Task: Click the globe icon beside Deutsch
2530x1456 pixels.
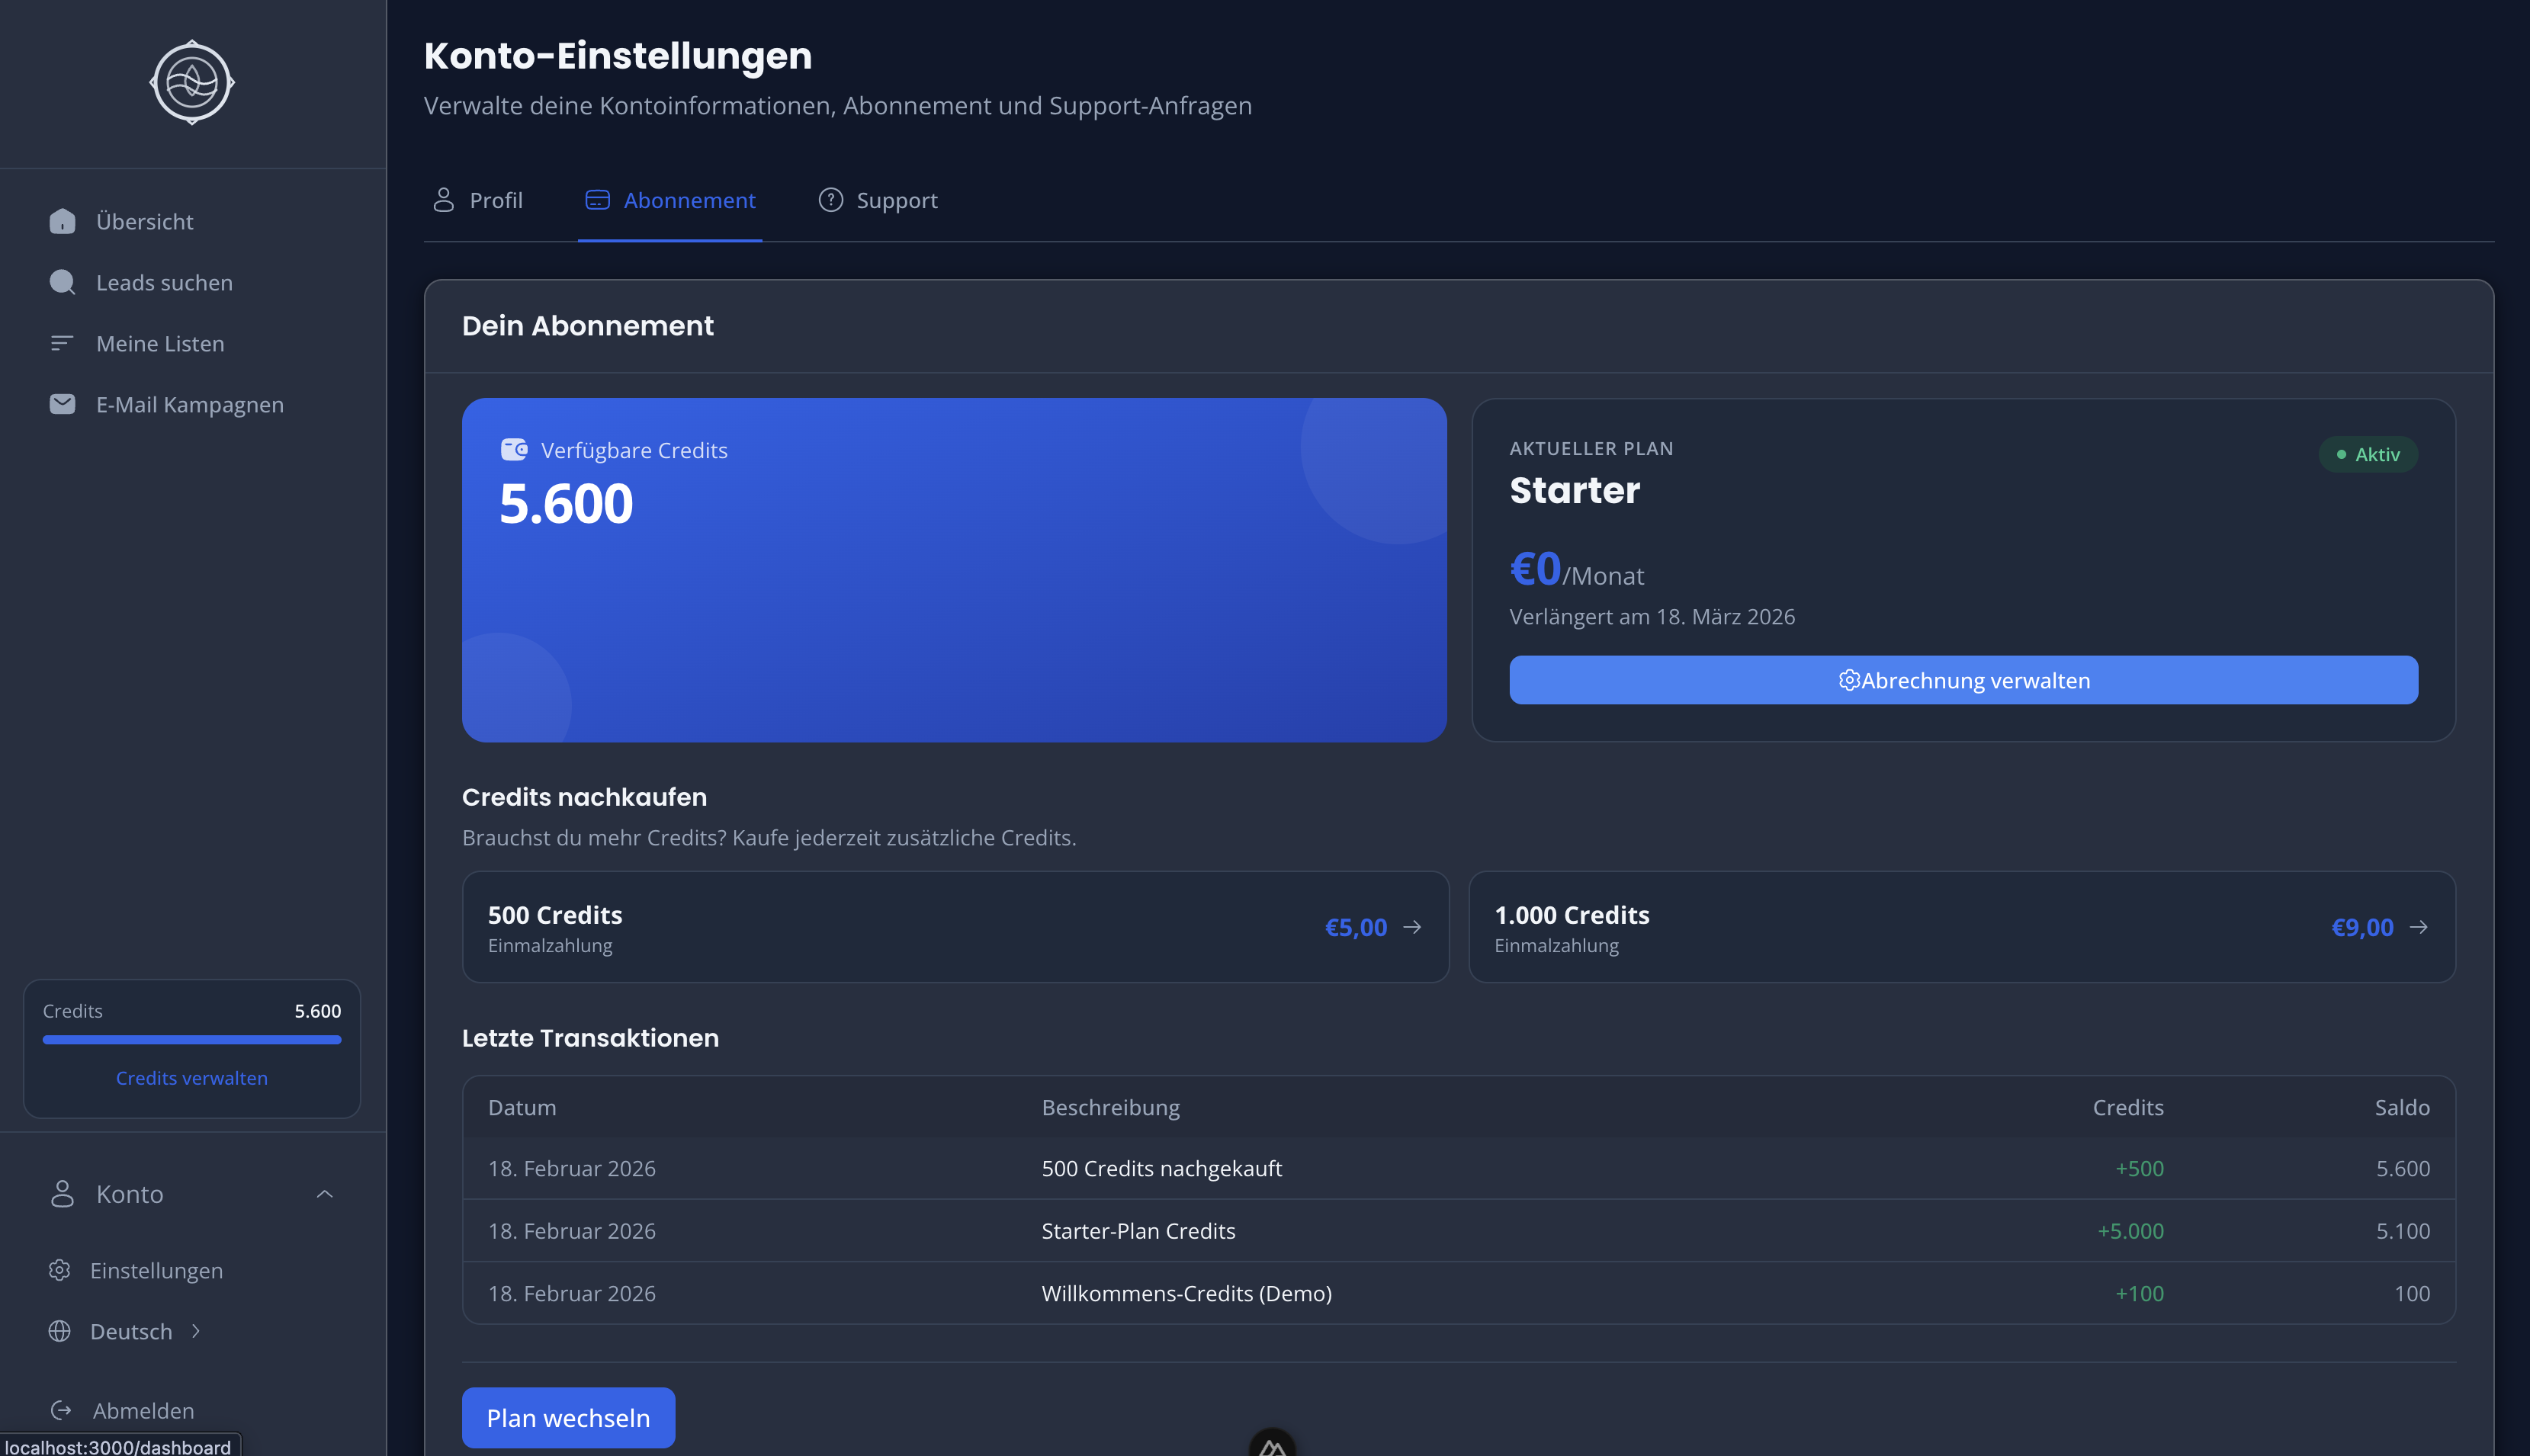Action: [x=60, y=1331]
